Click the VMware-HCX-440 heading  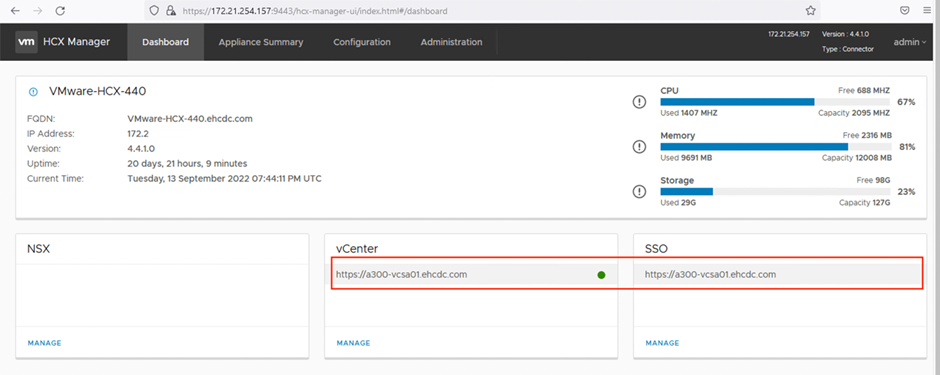click(98, 92)
